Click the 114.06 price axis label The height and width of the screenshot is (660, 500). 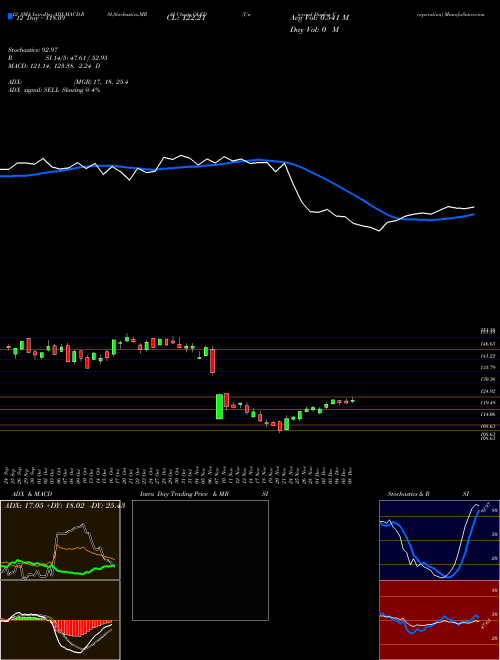coord(488,415)
